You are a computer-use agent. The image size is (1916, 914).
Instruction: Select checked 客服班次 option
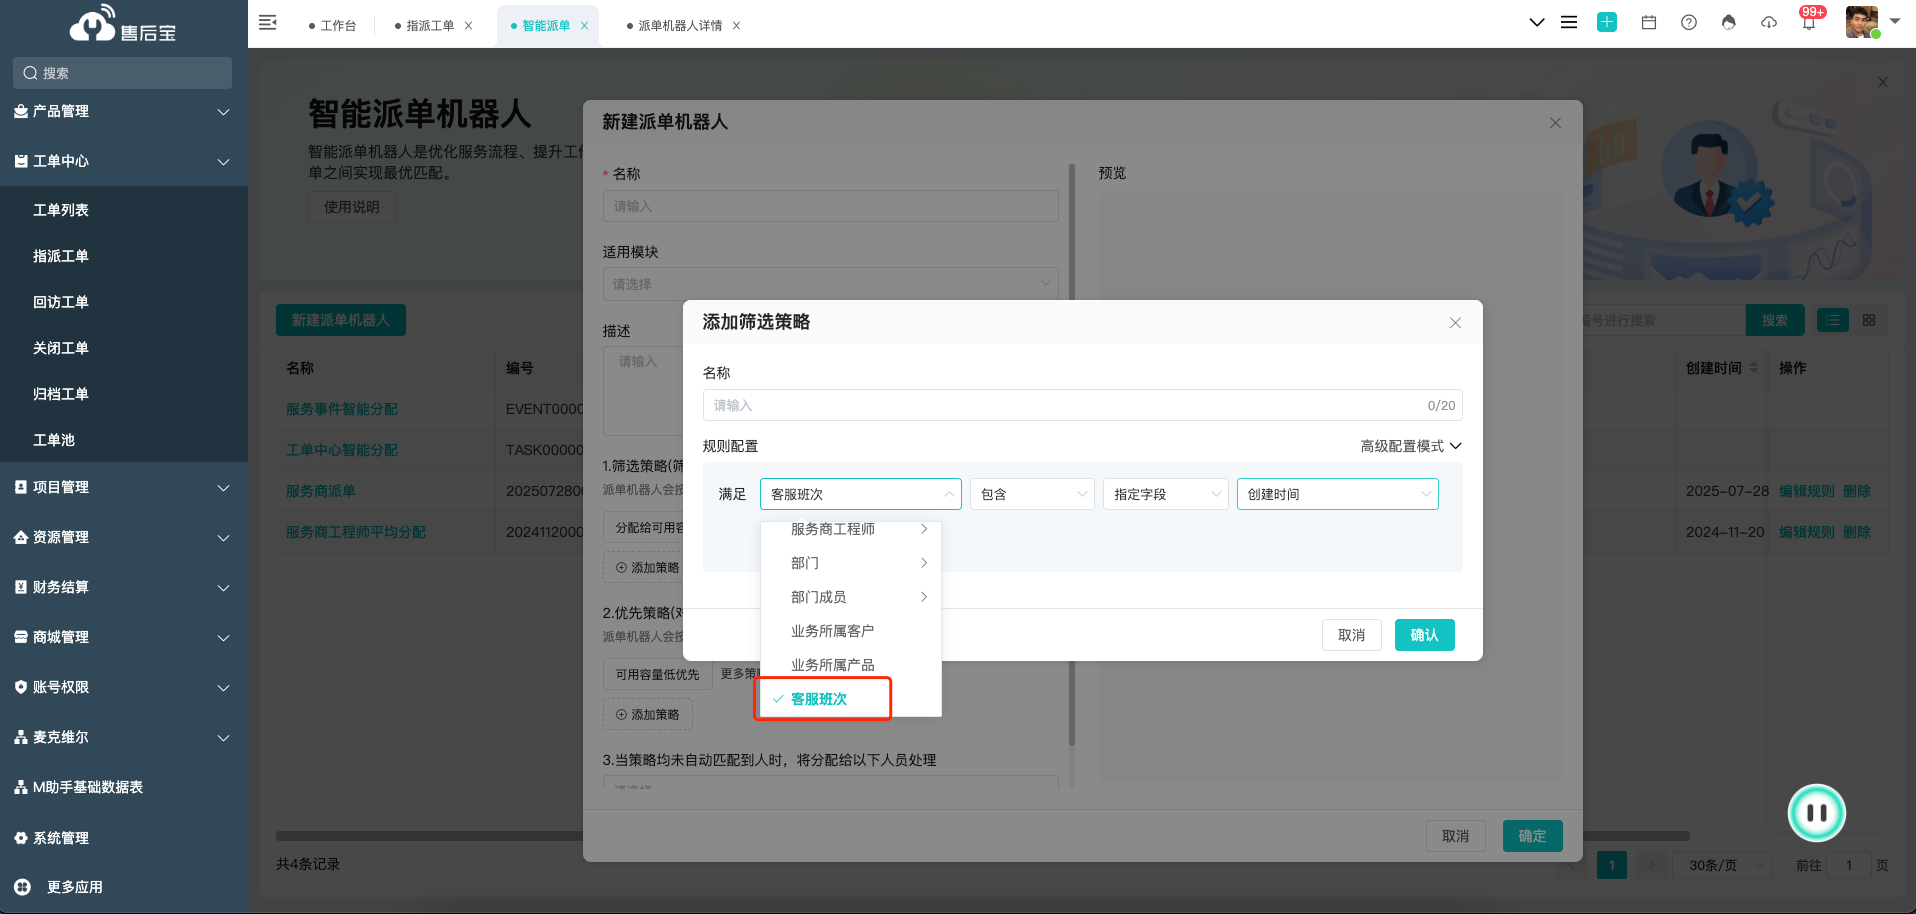(x=851, y=699)
